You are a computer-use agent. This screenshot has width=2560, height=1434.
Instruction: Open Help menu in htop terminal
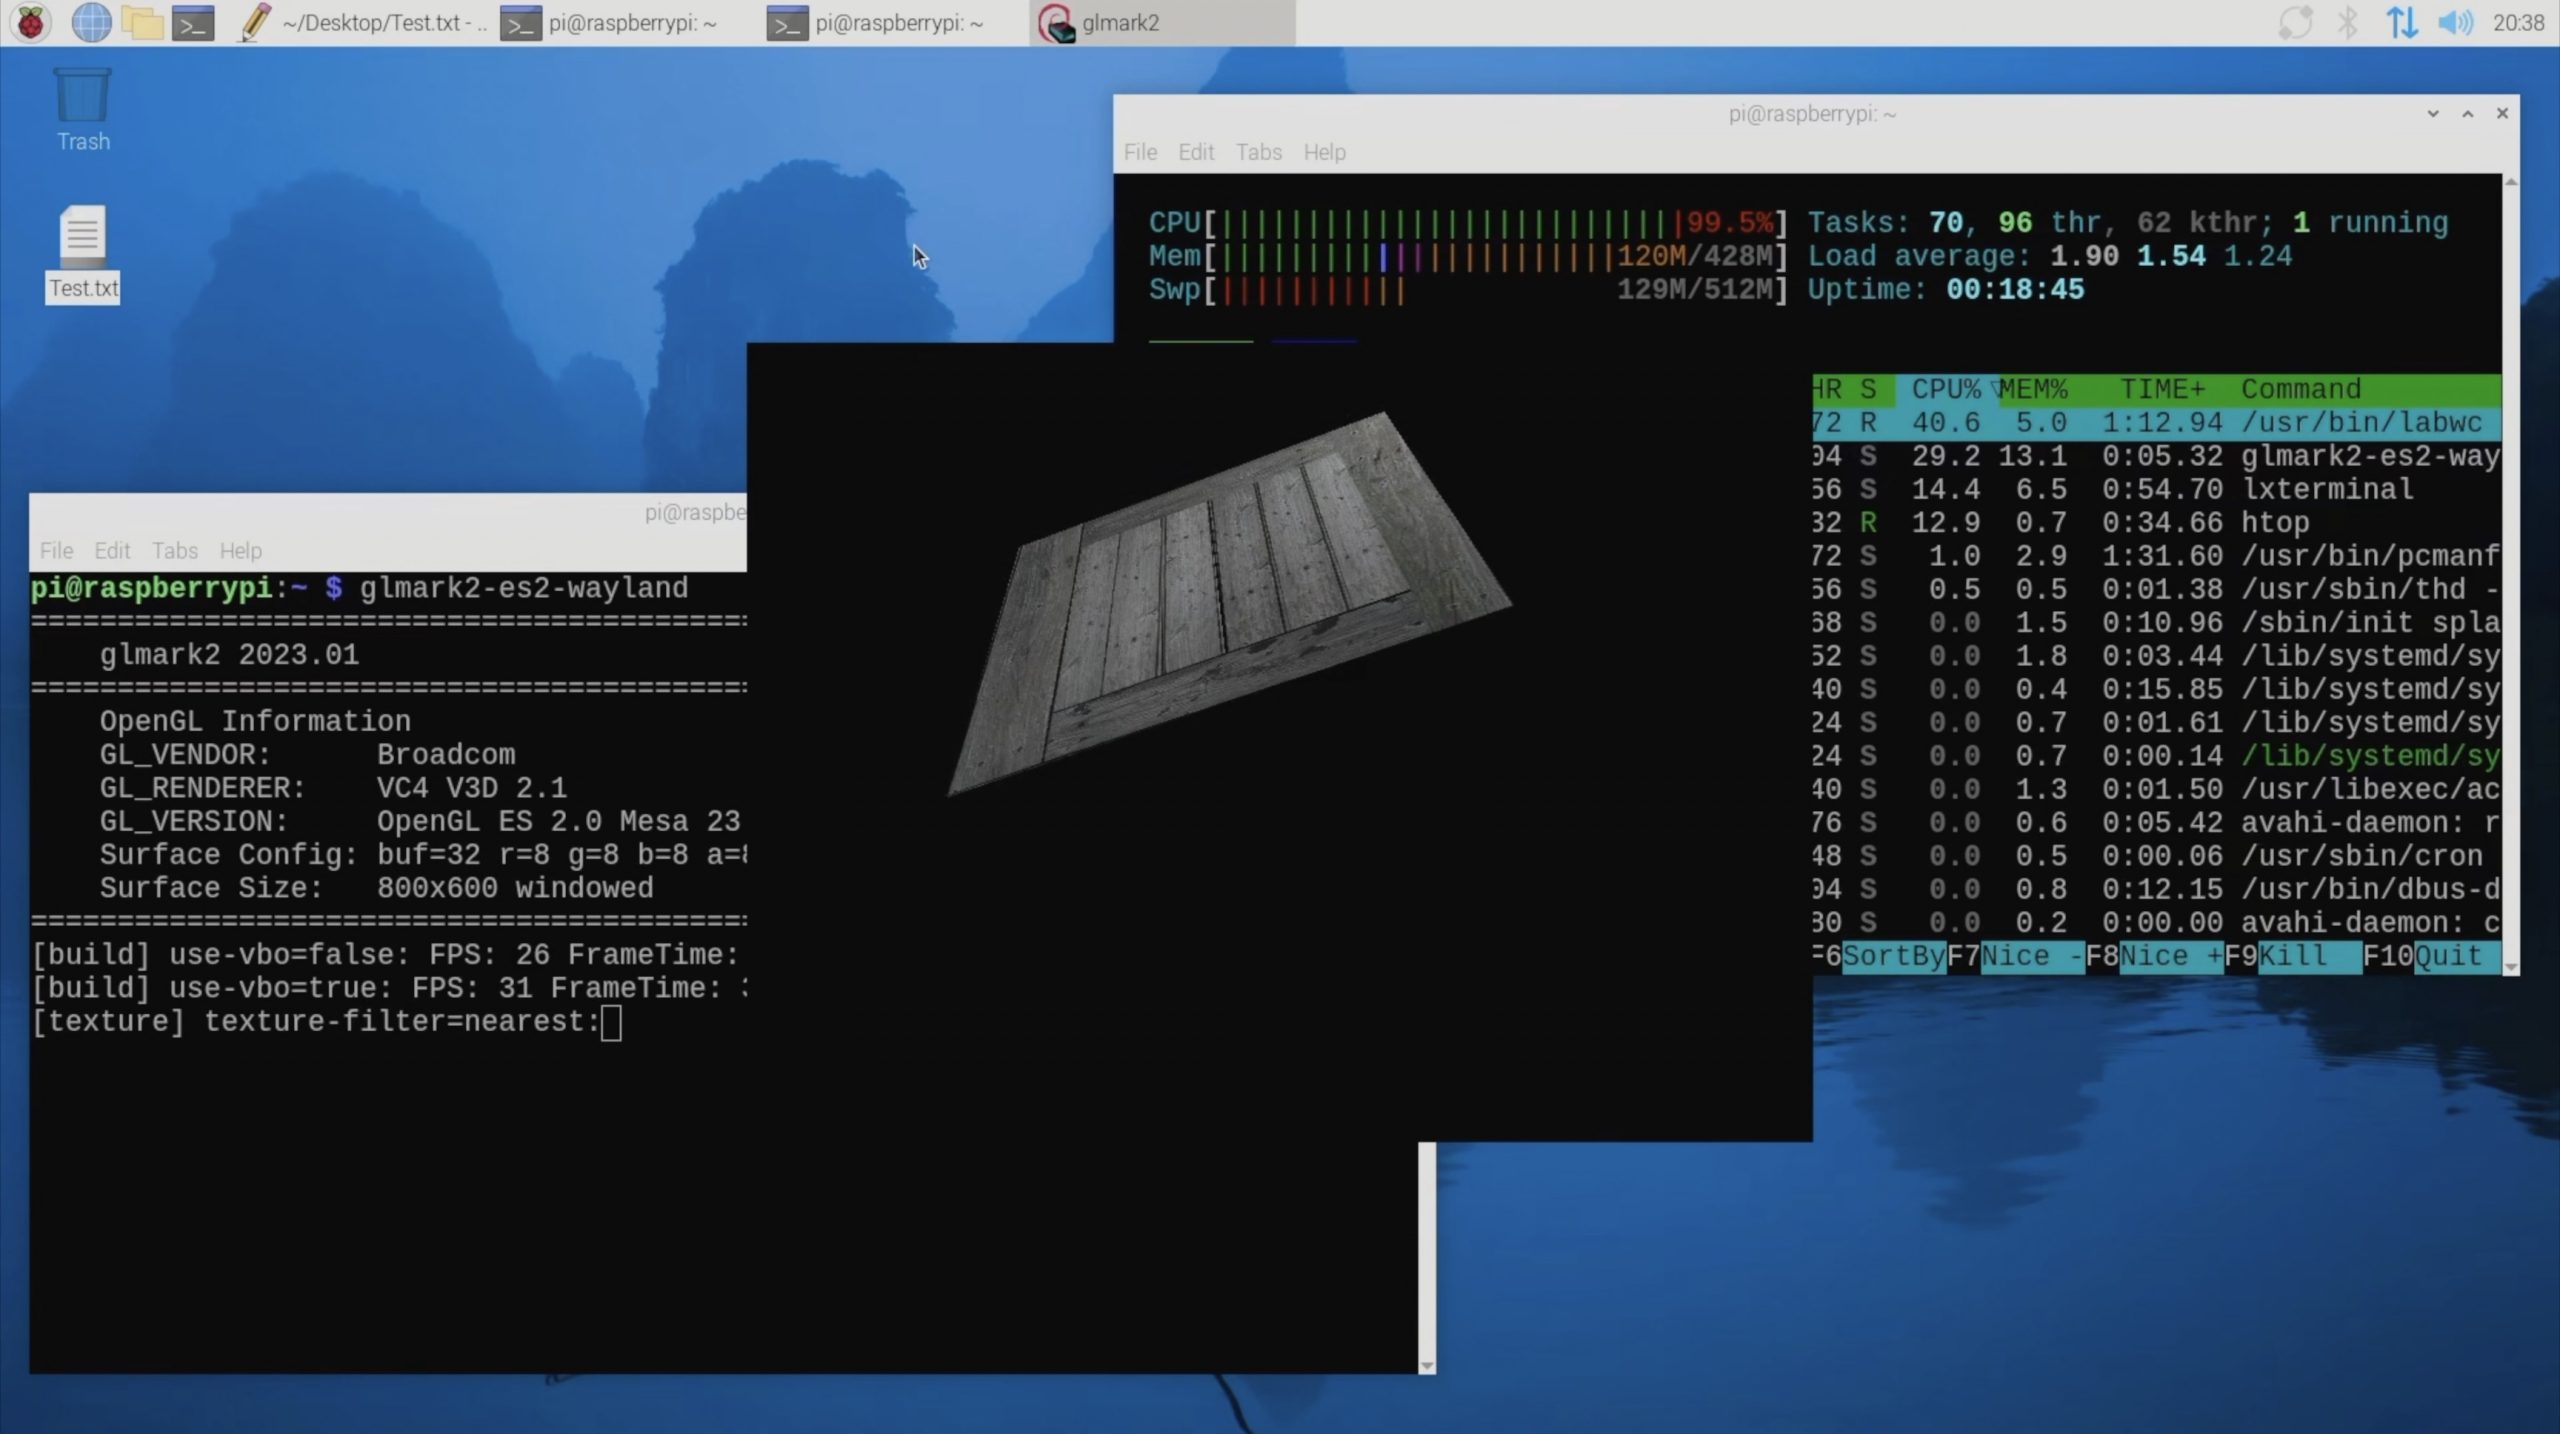click(x=1324, y=152)
